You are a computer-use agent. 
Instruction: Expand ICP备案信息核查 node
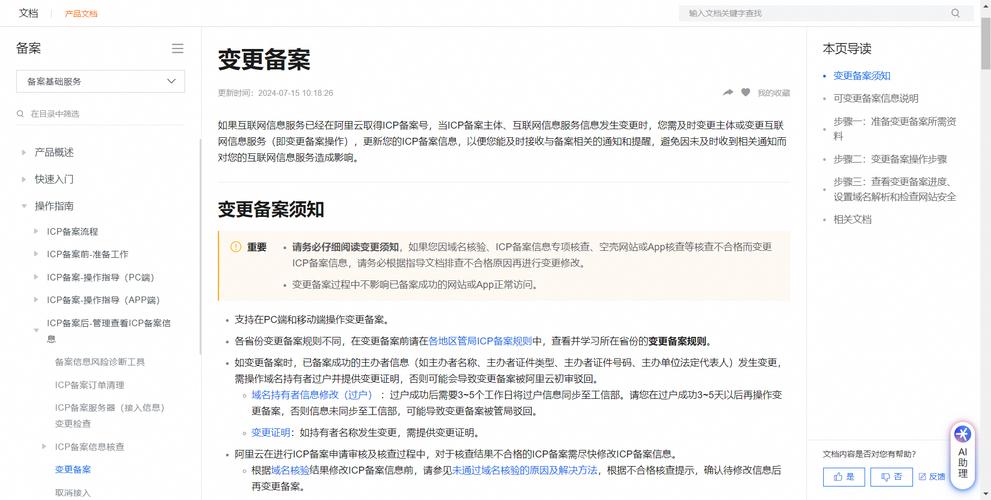pos(44,446)
